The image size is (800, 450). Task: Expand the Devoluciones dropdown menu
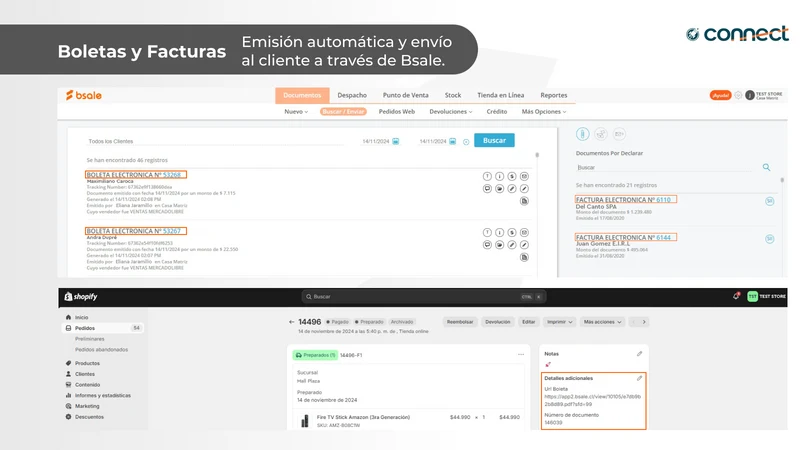pyautogui.click(x=451, y=111)
